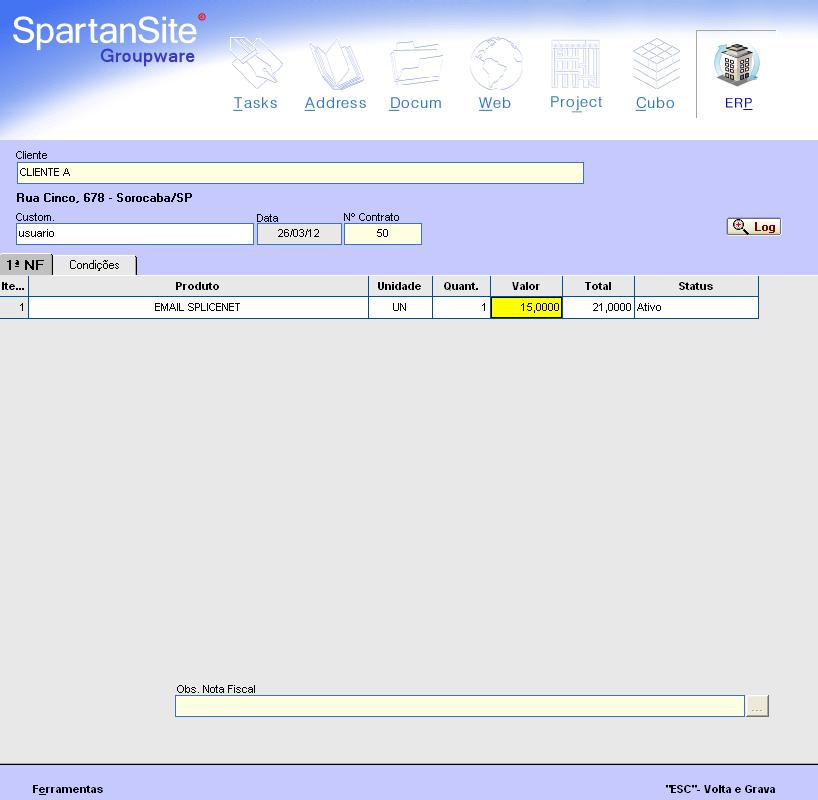This screenshot has width=818, height=800.
Task: Click the Total cell 21,0000
Action: [598, 307]
